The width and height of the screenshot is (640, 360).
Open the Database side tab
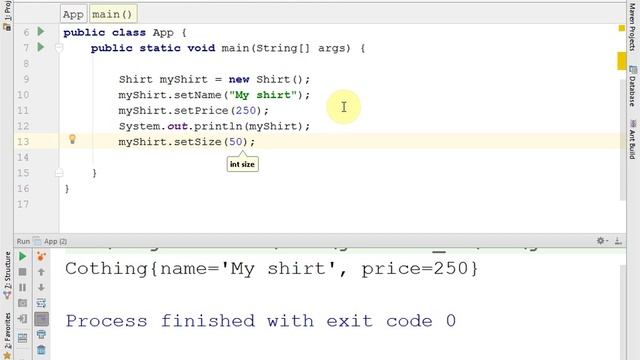click(632, 86)
